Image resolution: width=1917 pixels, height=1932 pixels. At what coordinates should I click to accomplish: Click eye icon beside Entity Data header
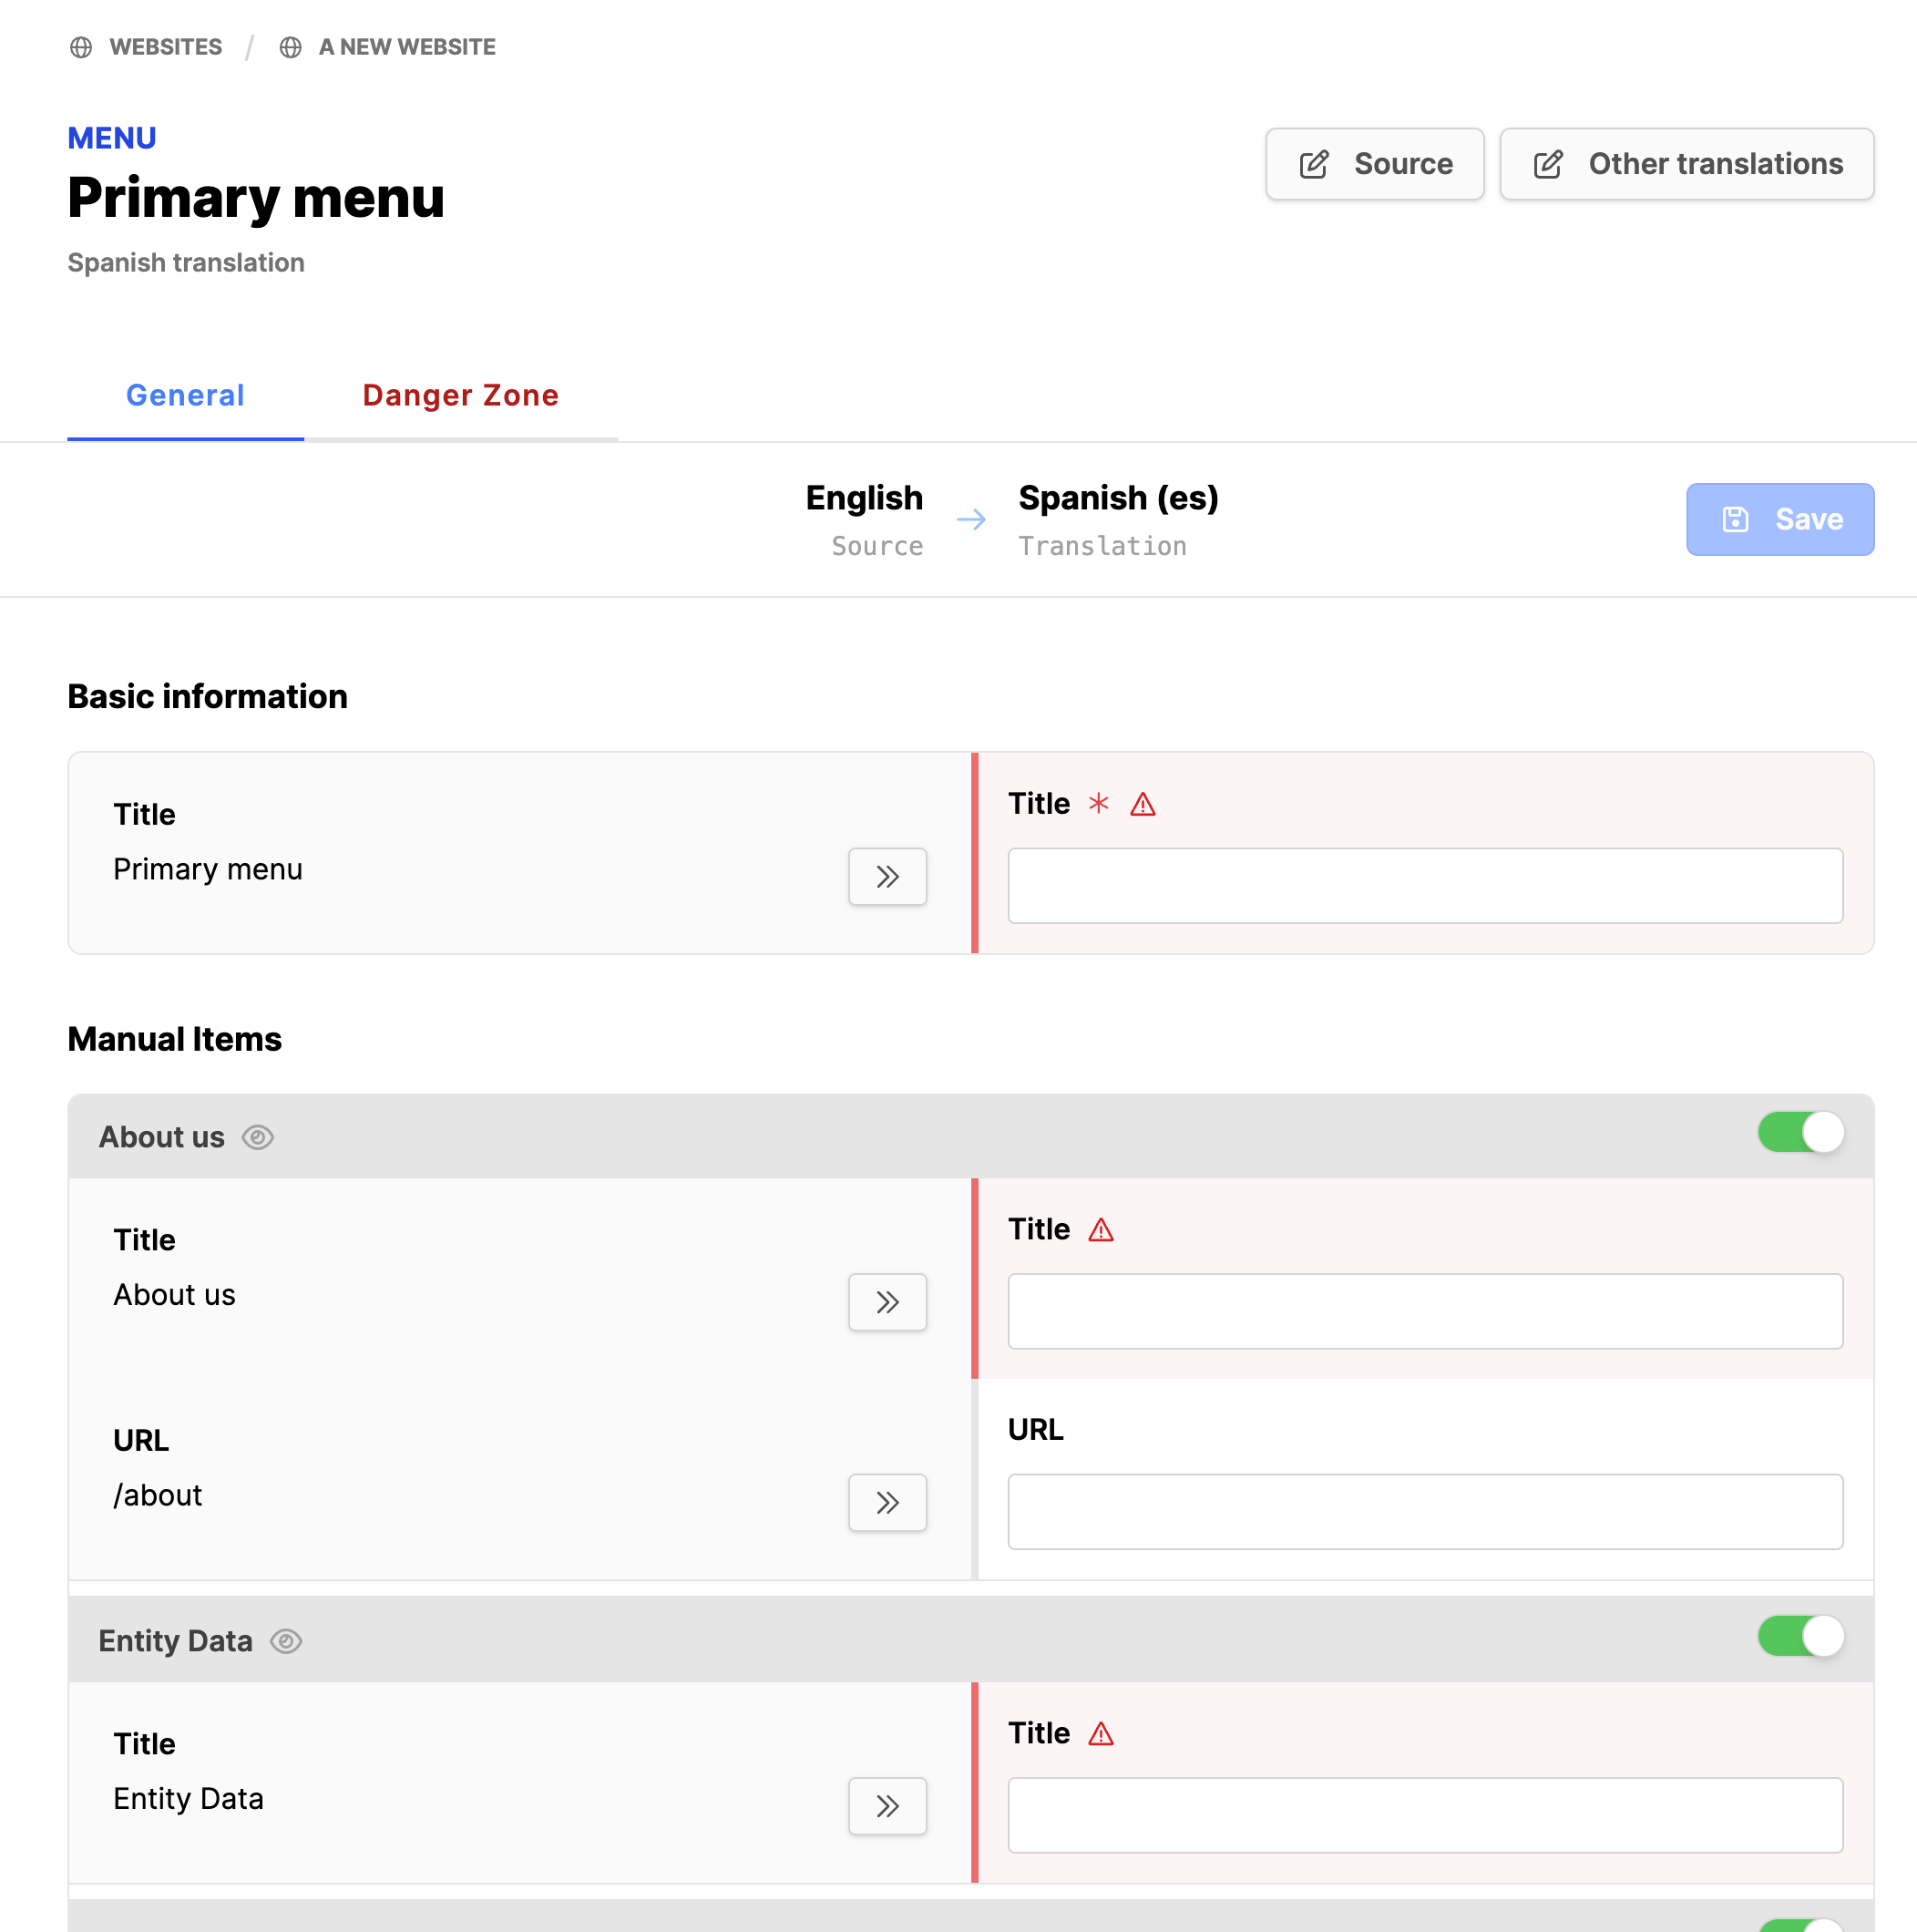click(x=286, y=1642)
